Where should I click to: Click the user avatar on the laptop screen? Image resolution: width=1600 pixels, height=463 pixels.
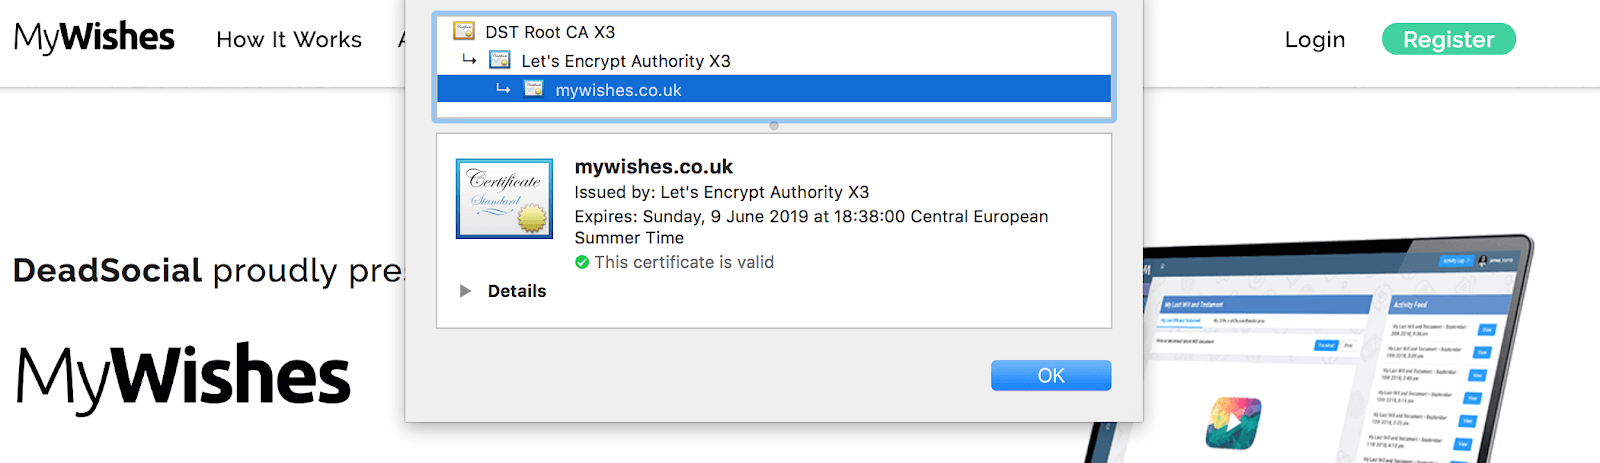coord(1484,261)
